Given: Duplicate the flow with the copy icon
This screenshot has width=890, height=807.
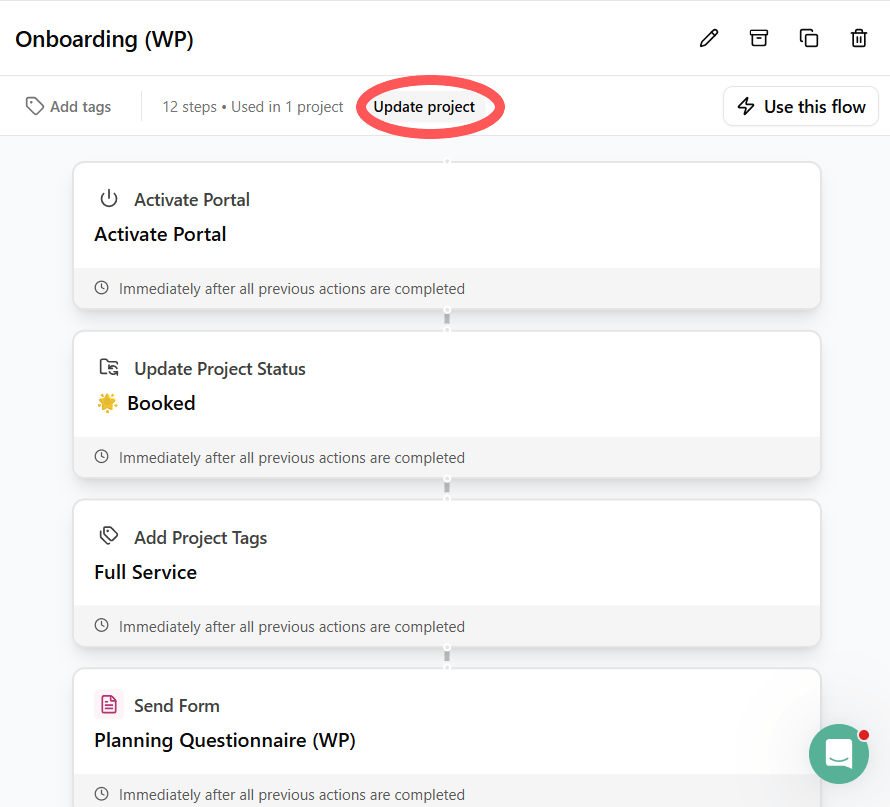Looking at the screenshot, I should point(809,38).
